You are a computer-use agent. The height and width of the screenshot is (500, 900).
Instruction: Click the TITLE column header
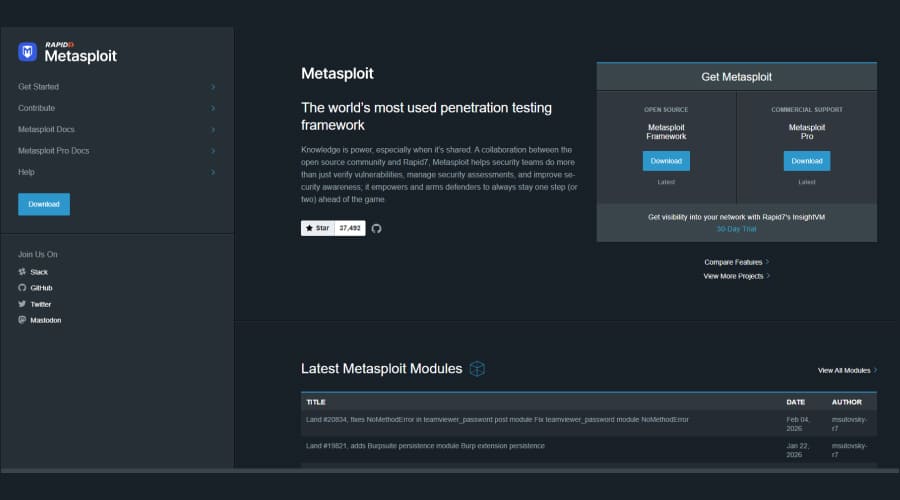[316, 402]
